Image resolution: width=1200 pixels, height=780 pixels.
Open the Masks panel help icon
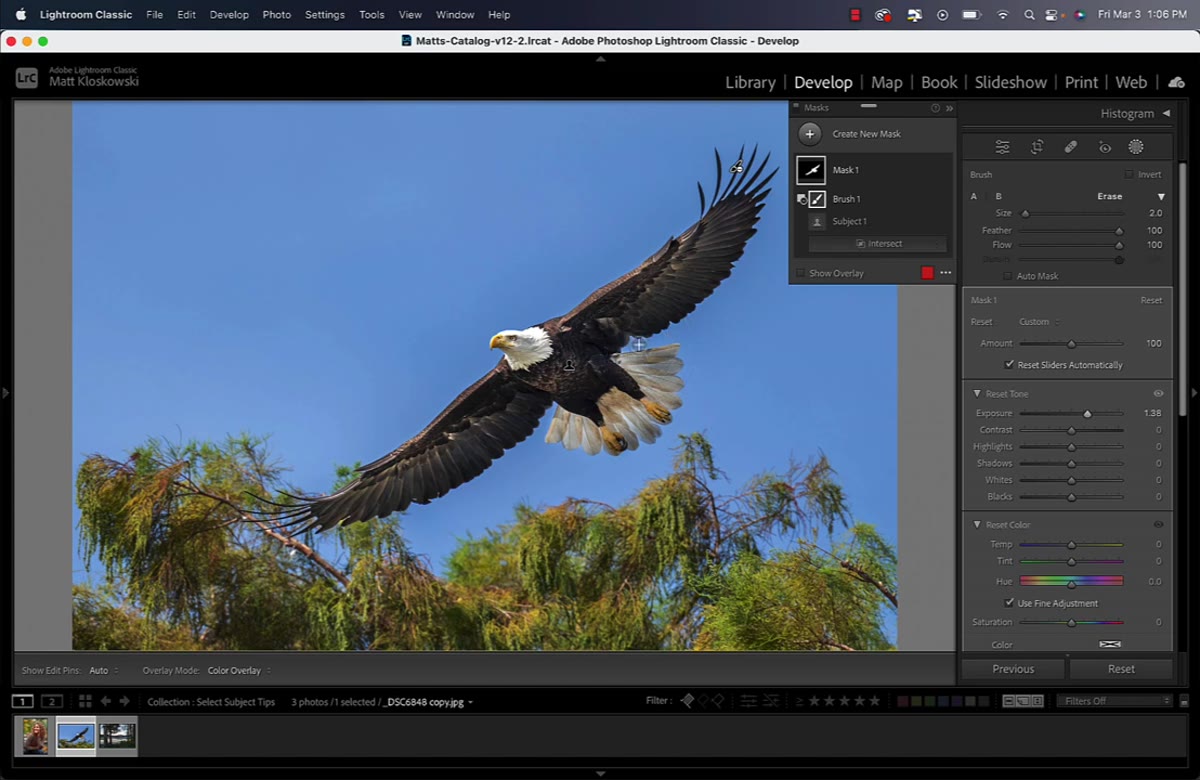point(935,108)
